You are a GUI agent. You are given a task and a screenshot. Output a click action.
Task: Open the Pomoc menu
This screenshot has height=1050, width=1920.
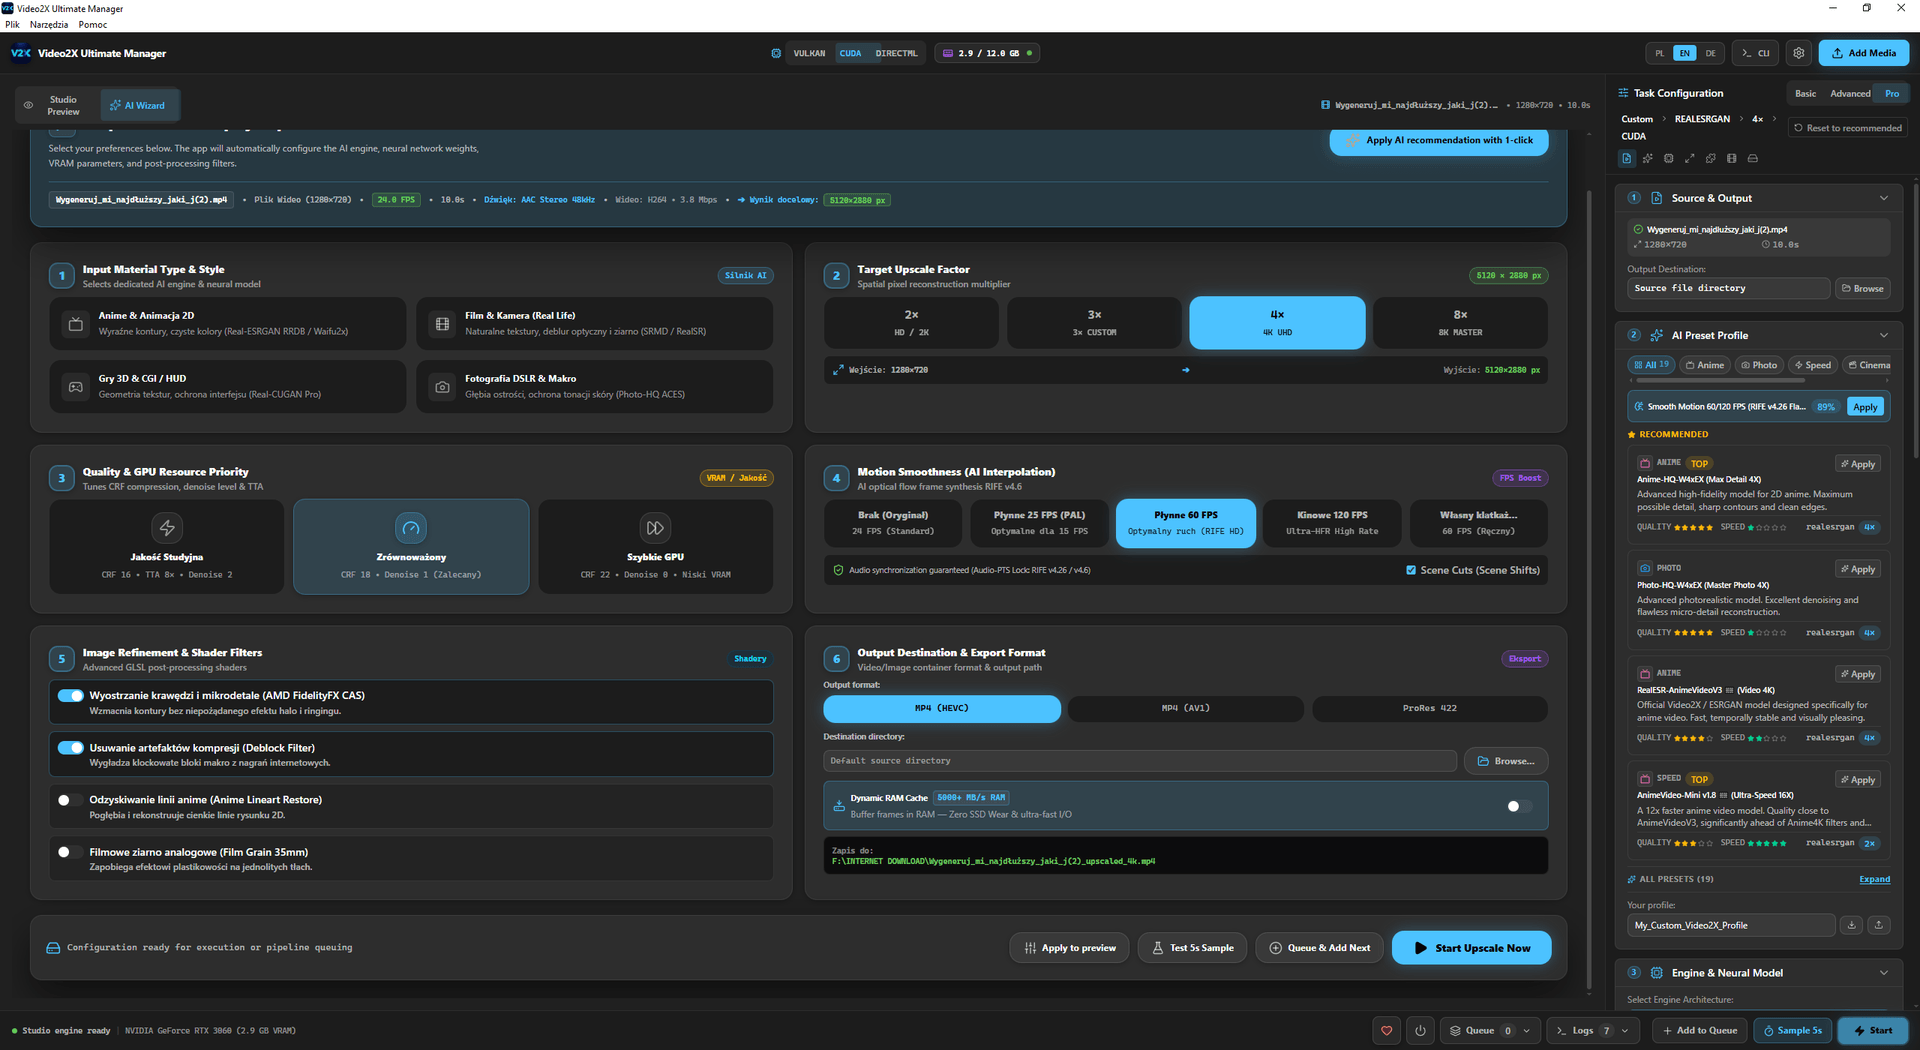(93, 25)
